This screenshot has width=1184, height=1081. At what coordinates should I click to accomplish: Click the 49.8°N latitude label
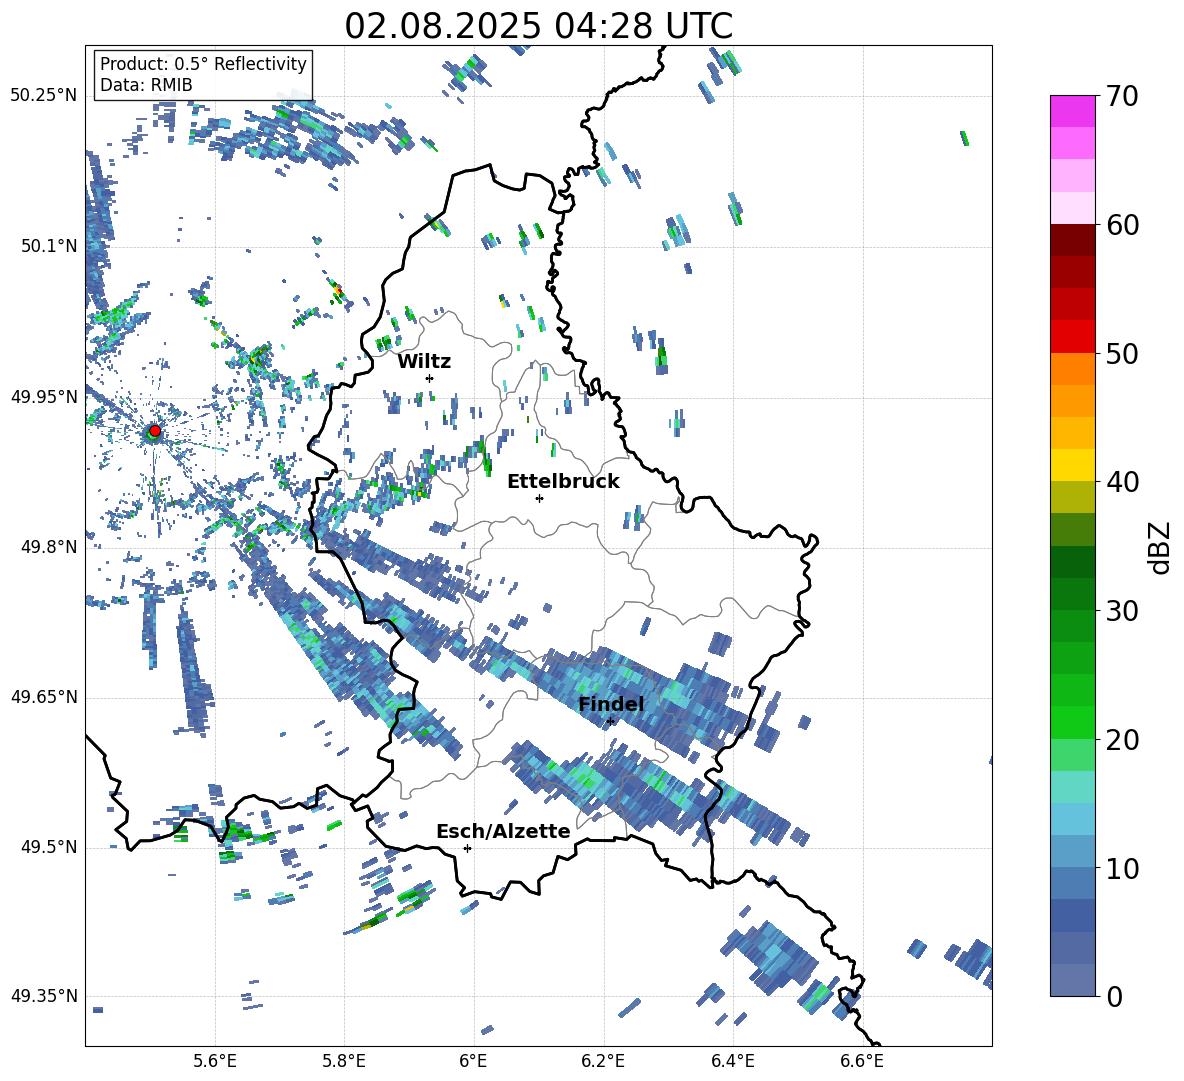click(49, 547)
